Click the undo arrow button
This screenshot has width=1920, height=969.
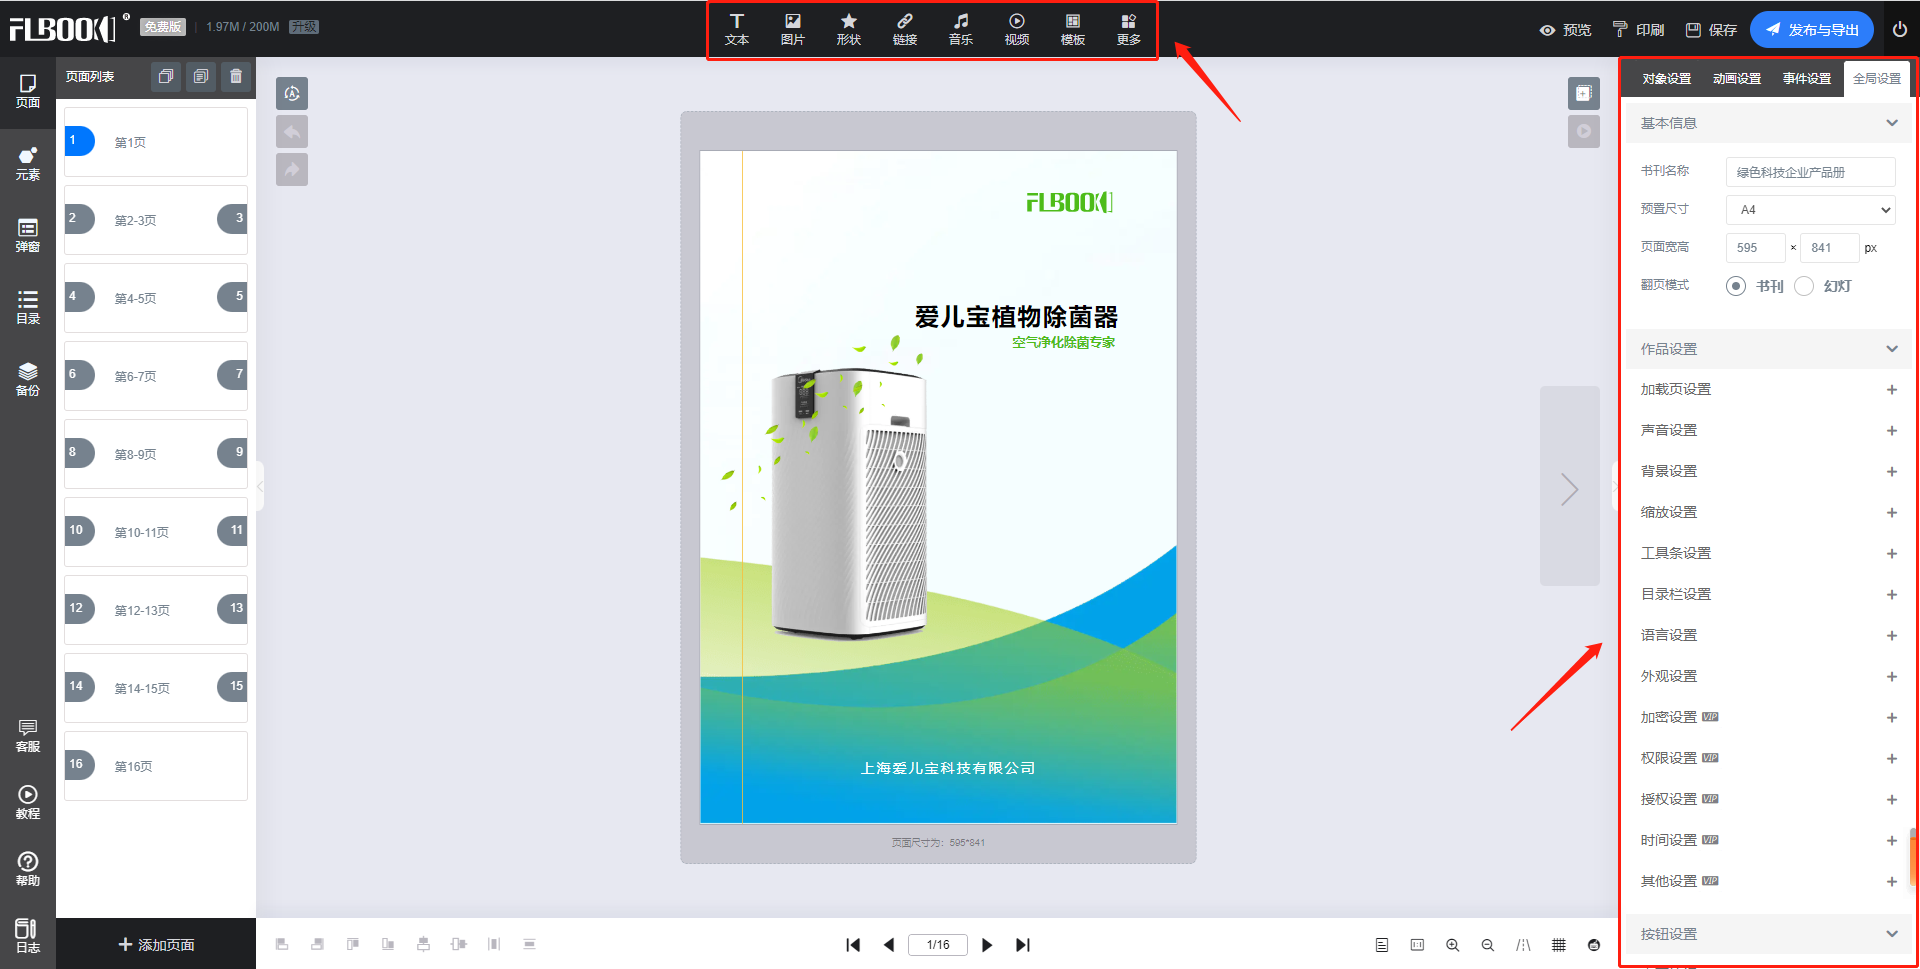tap(292, 132)
